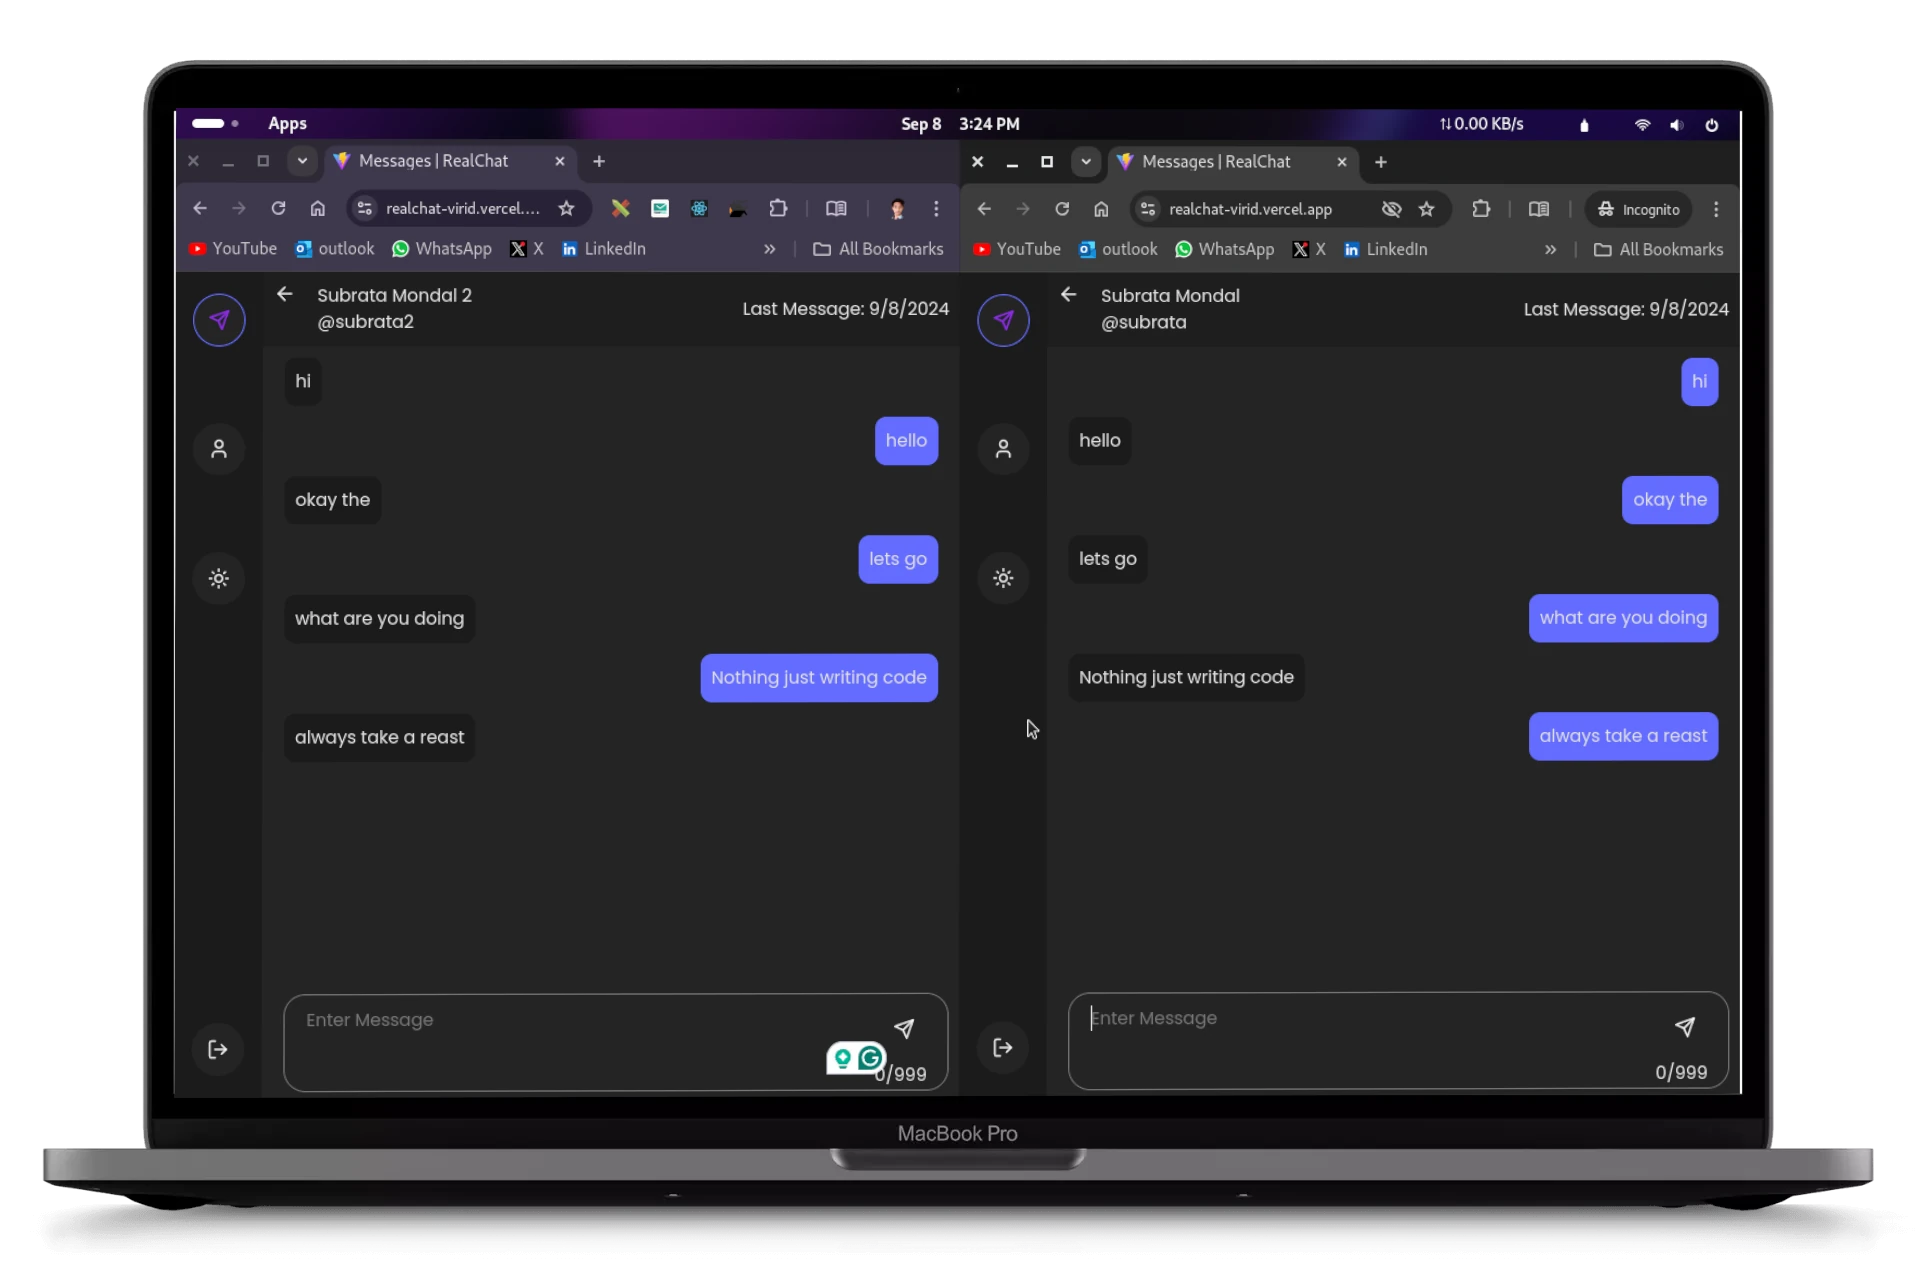1920x1280 pixels.
Task: Open the YouTube bookmark link
Action: click(x=232, y=249)
